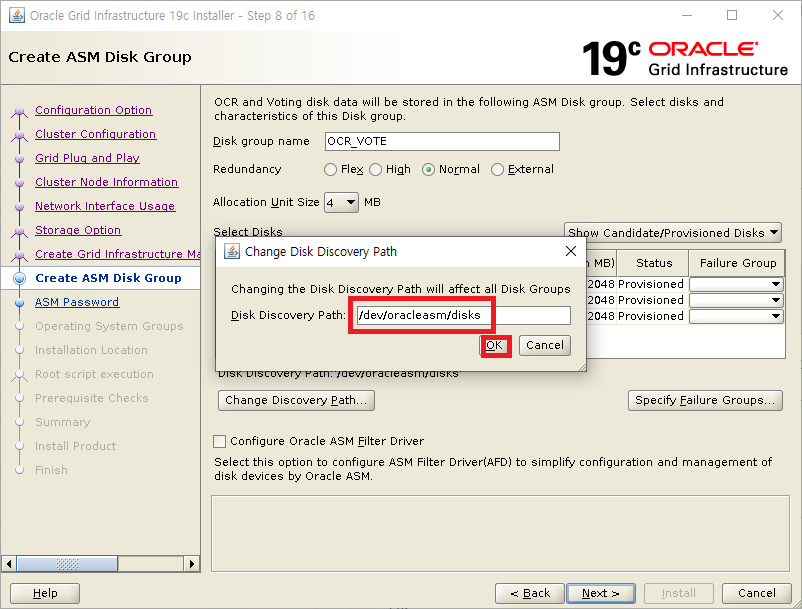Image resolution: width=802 pixels, height=609 pixels.
Task: Click the Next button
Action: click(601, 593)
